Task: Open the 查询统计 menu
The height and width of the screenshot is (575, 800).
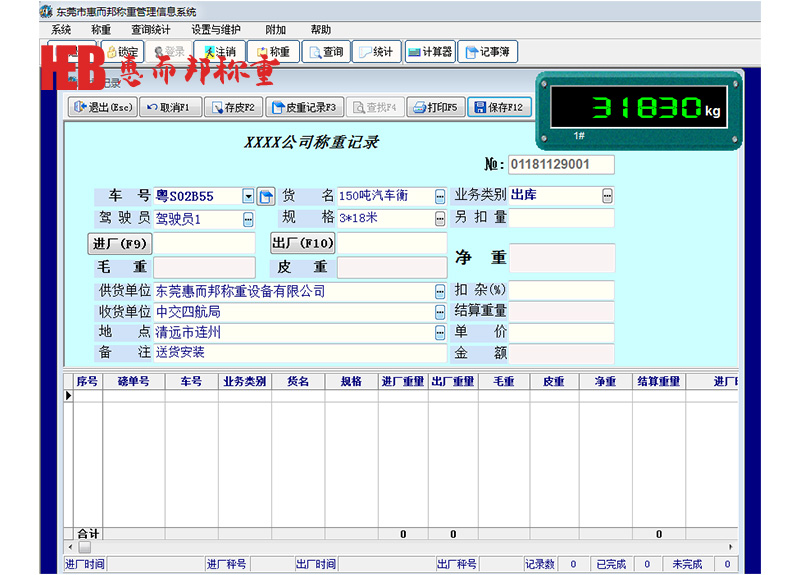Action: click(151, 30)
